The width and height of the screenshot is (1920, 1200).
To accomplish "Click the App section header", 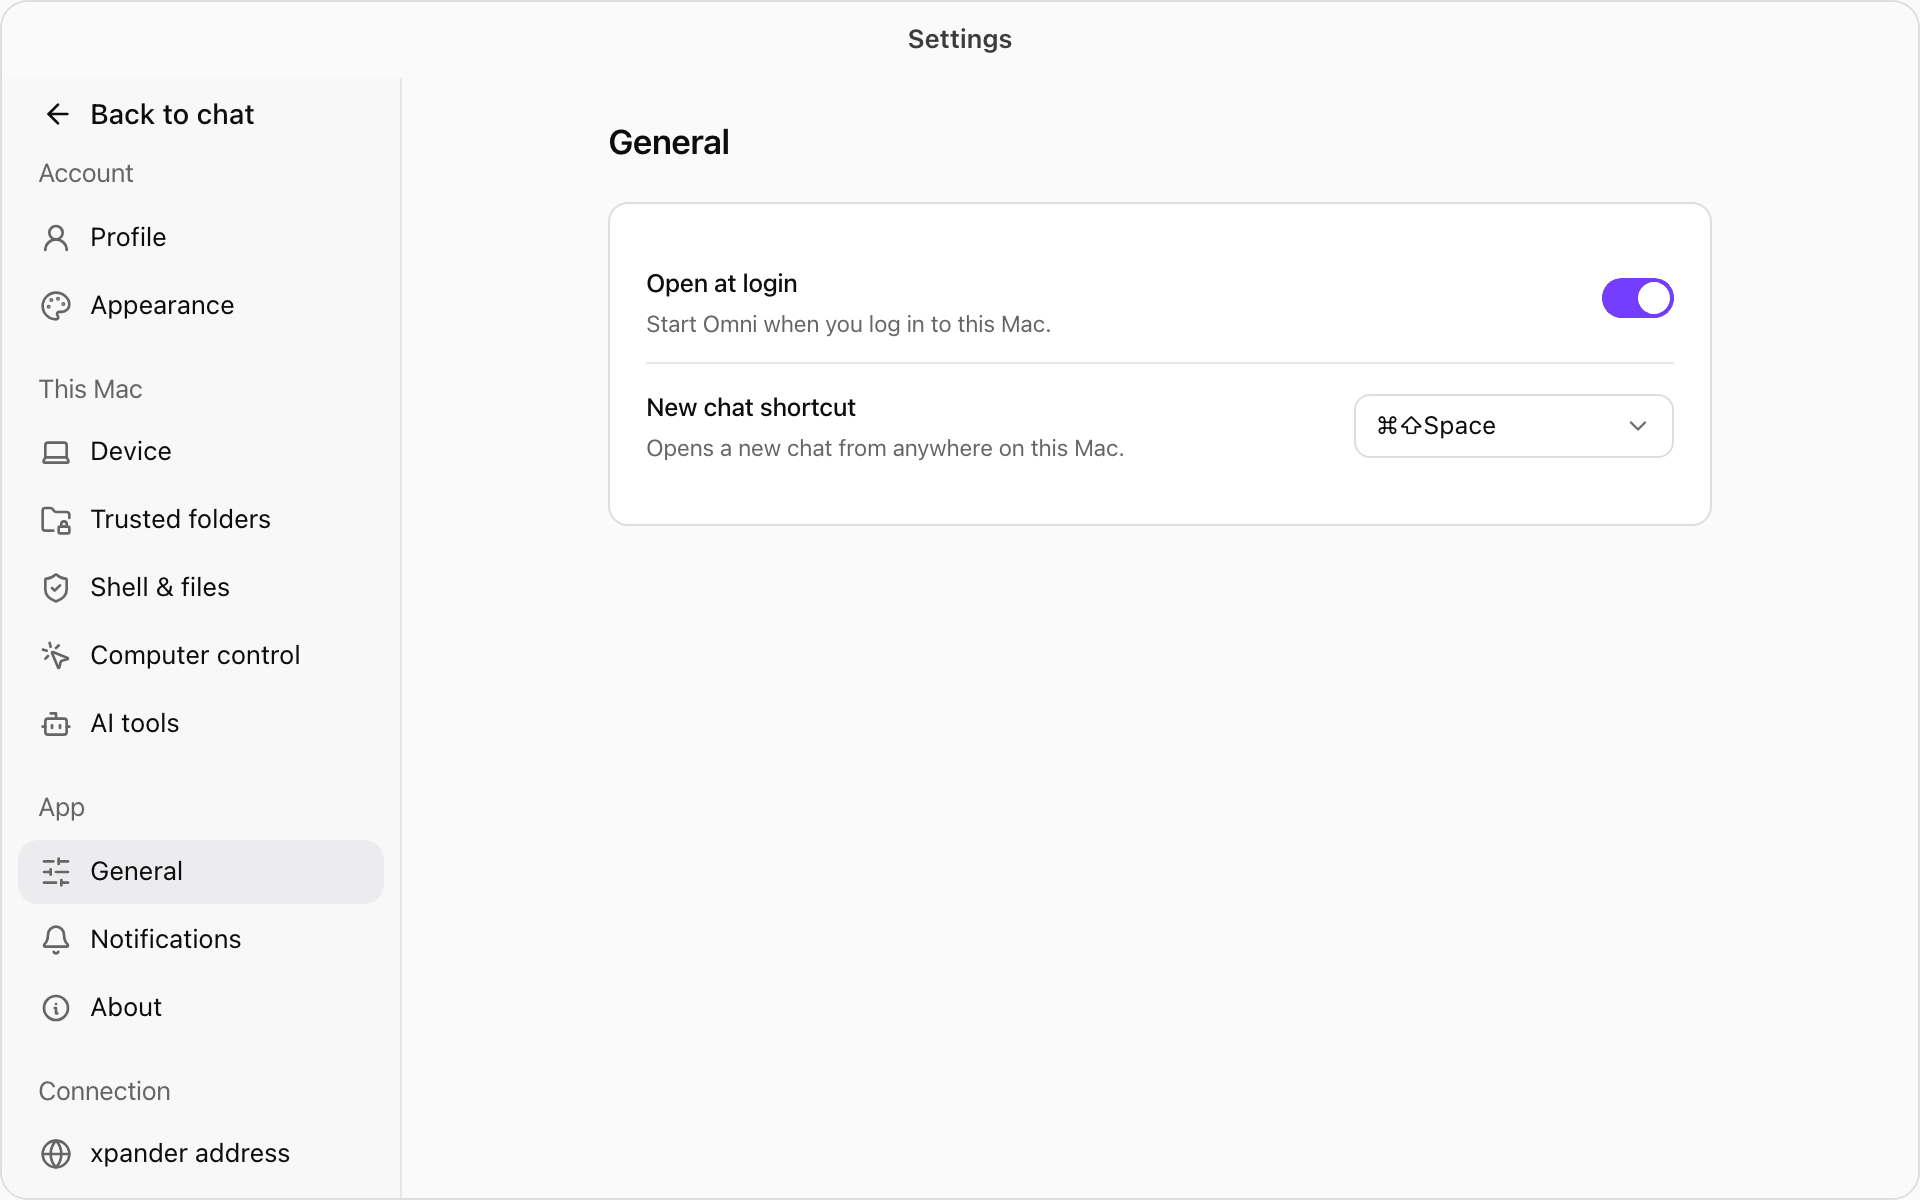I will coord(61,808).
